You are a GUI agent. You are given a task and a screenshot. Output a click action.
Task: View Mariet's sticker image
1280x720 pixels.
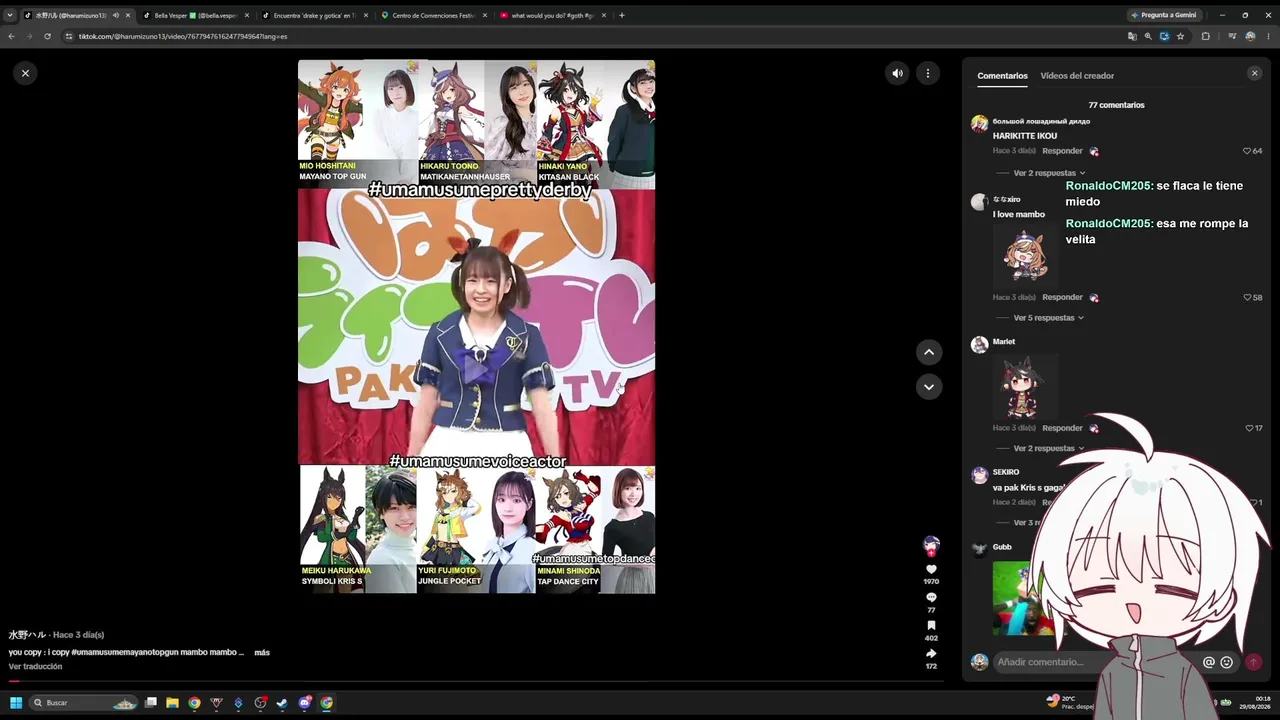[1024, 385]
